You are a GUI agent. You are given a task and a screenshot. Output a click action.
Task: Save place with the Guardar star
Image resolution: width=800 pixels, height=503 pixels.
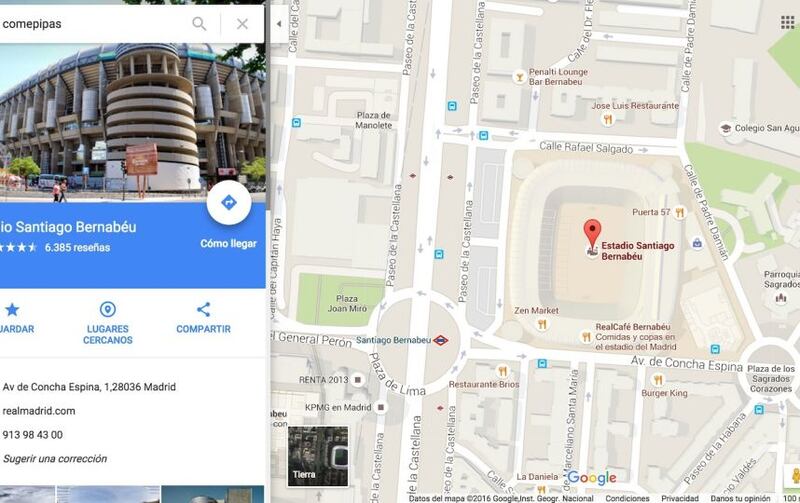[12, 319]
